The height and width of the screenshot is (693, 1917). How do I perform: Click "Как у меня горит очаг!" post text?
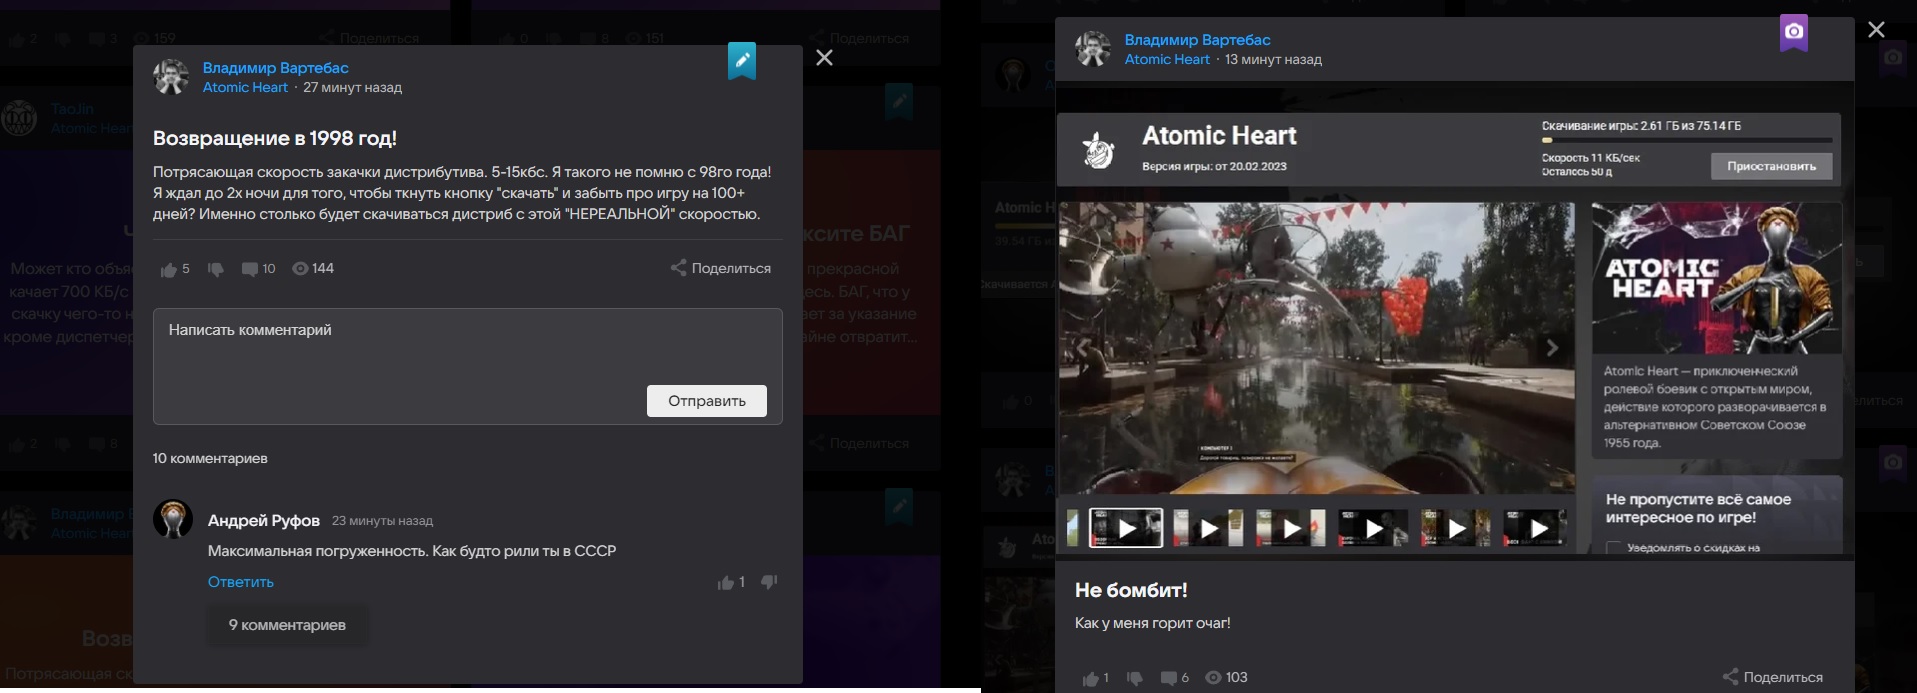coord(1152,623)
